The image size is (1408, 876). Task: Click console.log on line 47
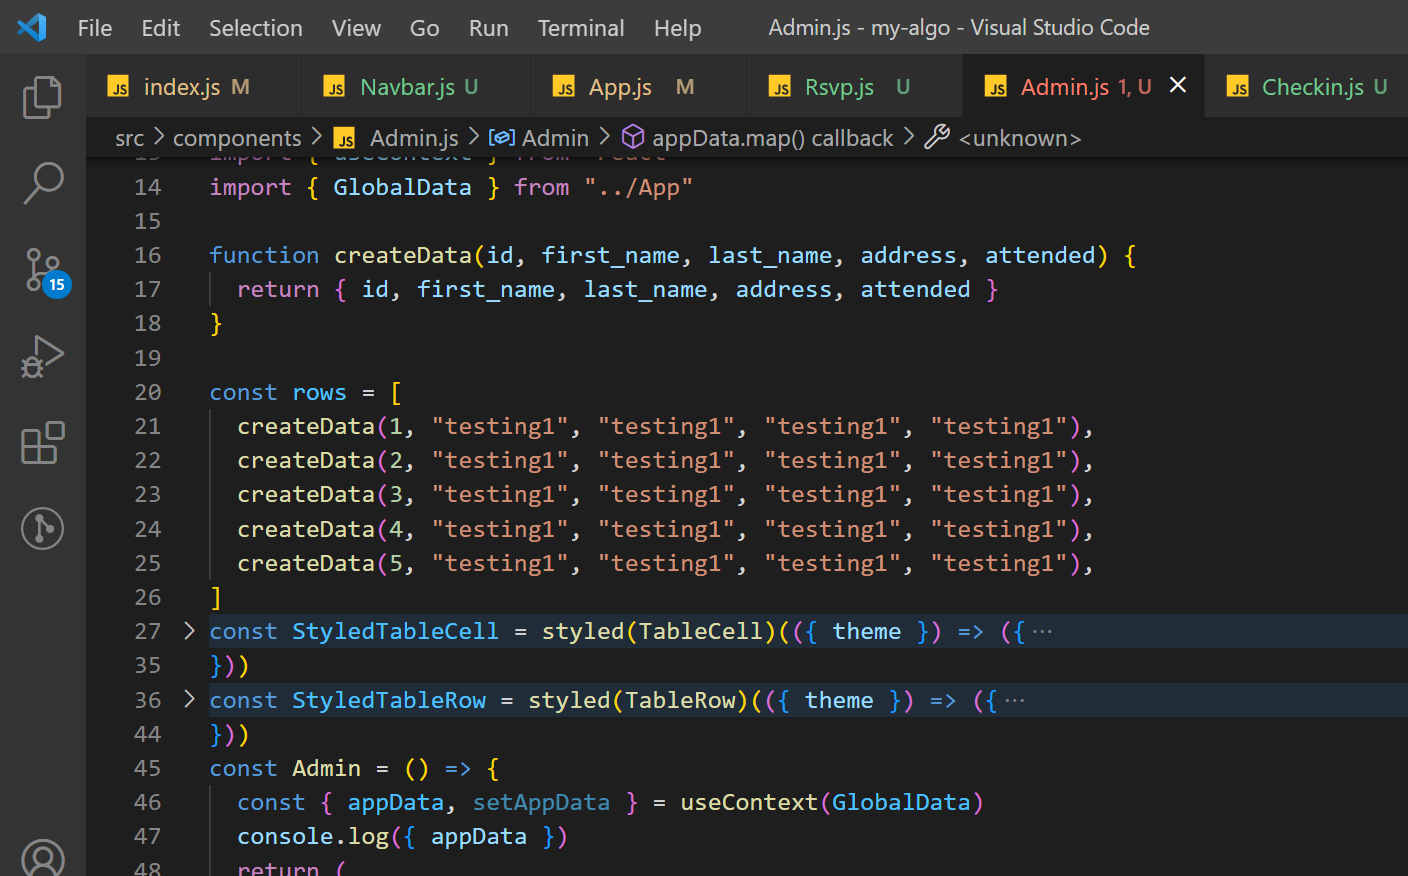coord(313,836)
